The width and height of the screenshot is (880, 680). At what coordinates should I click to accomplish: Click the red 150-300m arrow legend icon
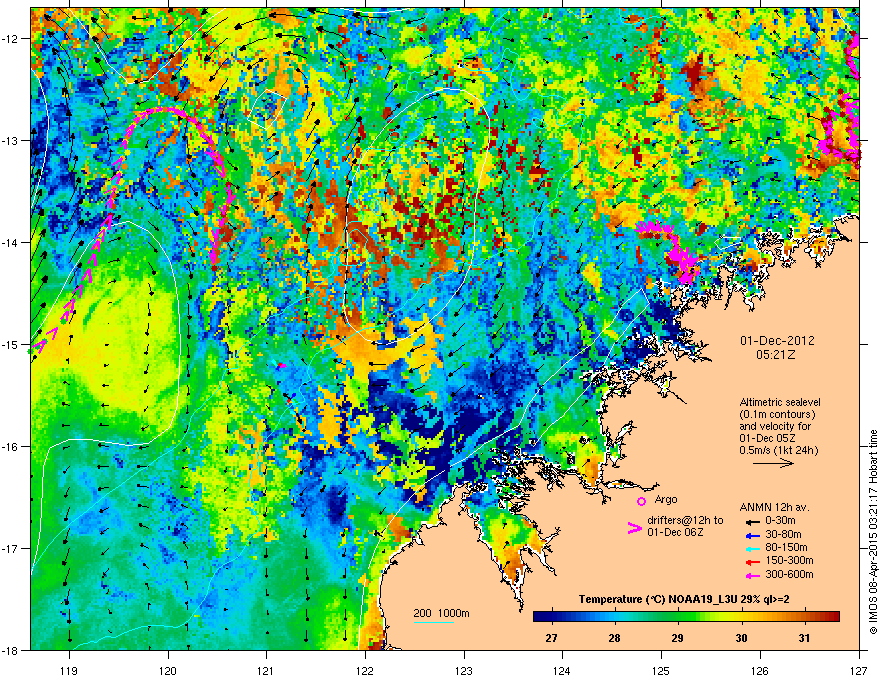tap(752, 561)
